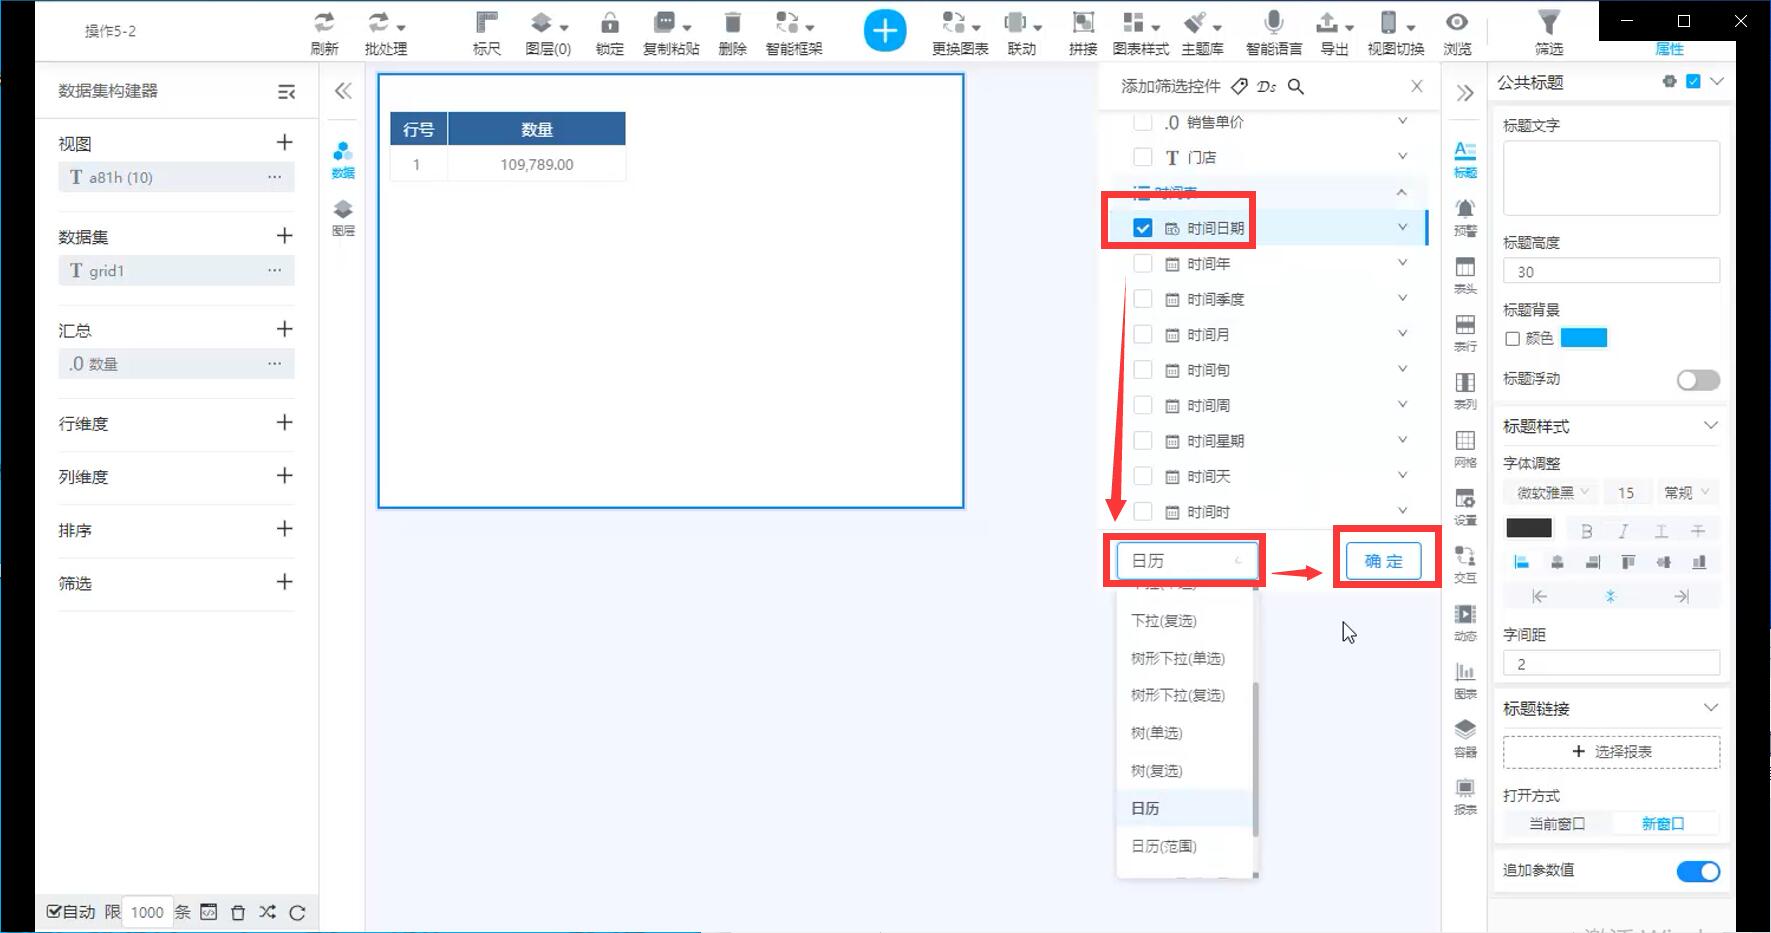Open the 日历 control type dropdown
Image resolution: width=1771 pixels, height=933 pixels.
point(1186,561)
